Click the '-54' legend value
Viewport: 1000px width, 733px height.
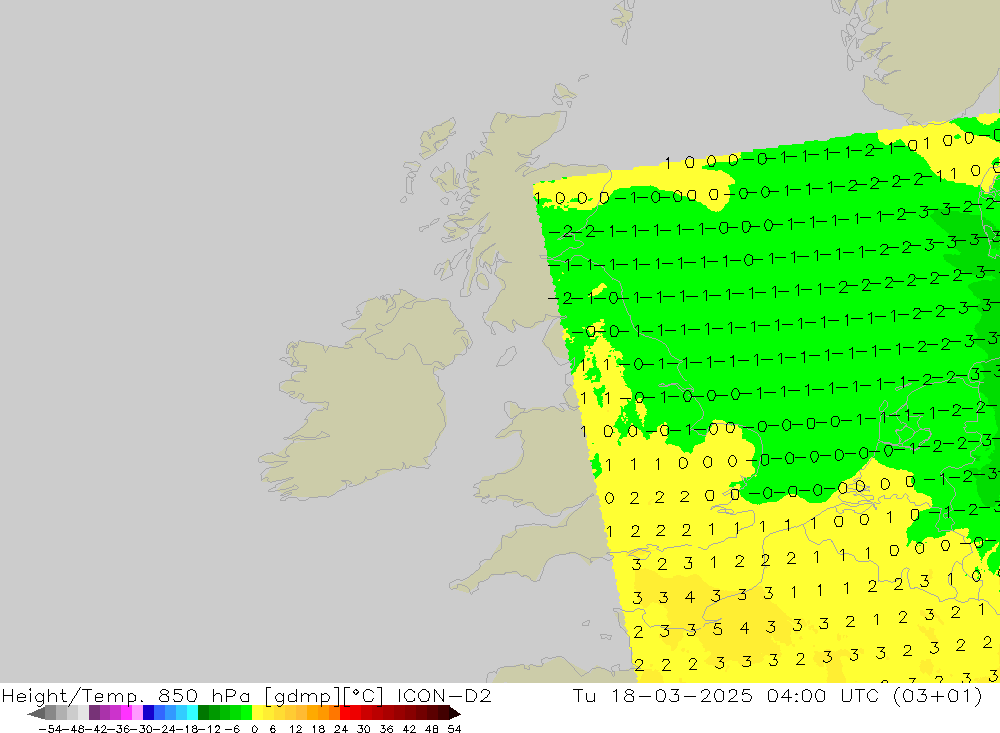pos(50,729)
